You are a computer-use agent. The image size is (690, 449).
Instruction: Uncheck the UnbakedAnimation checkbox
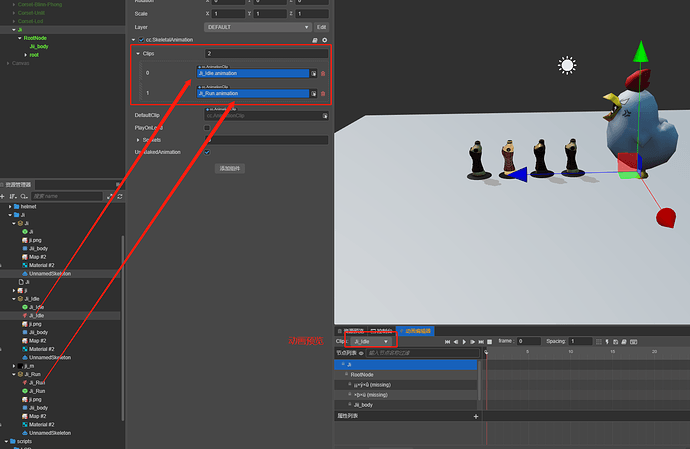pyautogui.click(x=207, y=152)
